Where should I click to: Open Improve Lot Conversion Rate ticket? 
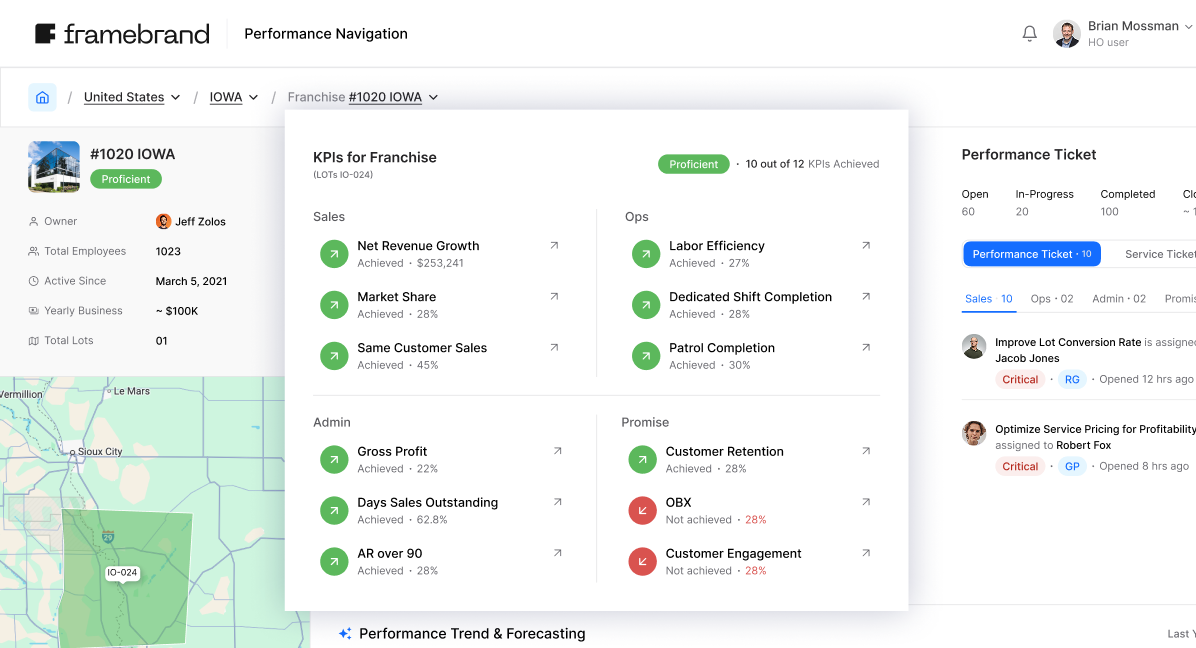click(1067, 342)
